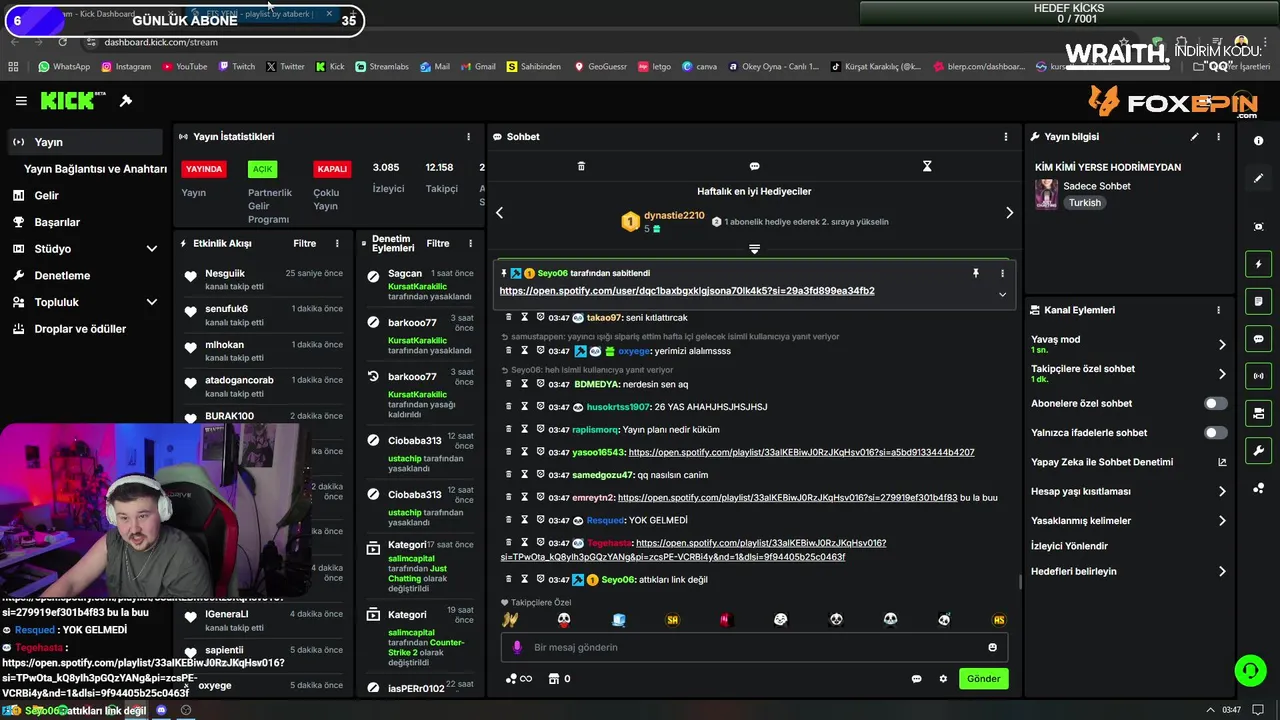1280x720 pixels.
Task: Open Yayın İstatistikleri panel options menu
Action: click(x=468, y=137)
